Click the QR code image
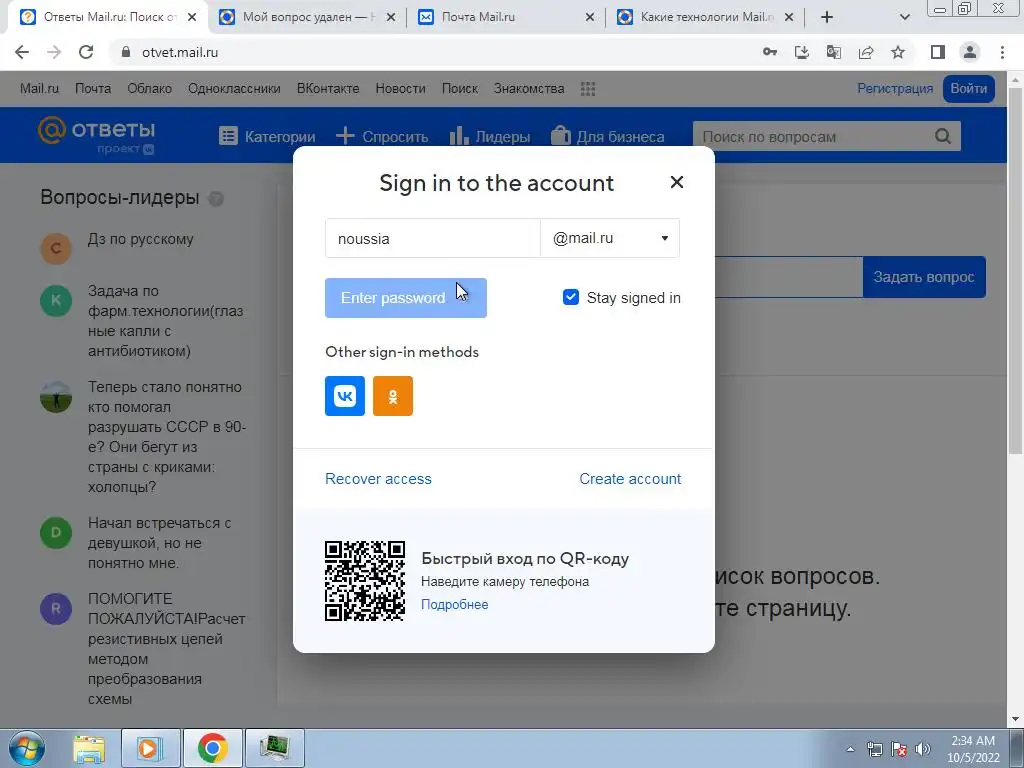Viewport: 1024px width, 768px height. coord(365,581)
